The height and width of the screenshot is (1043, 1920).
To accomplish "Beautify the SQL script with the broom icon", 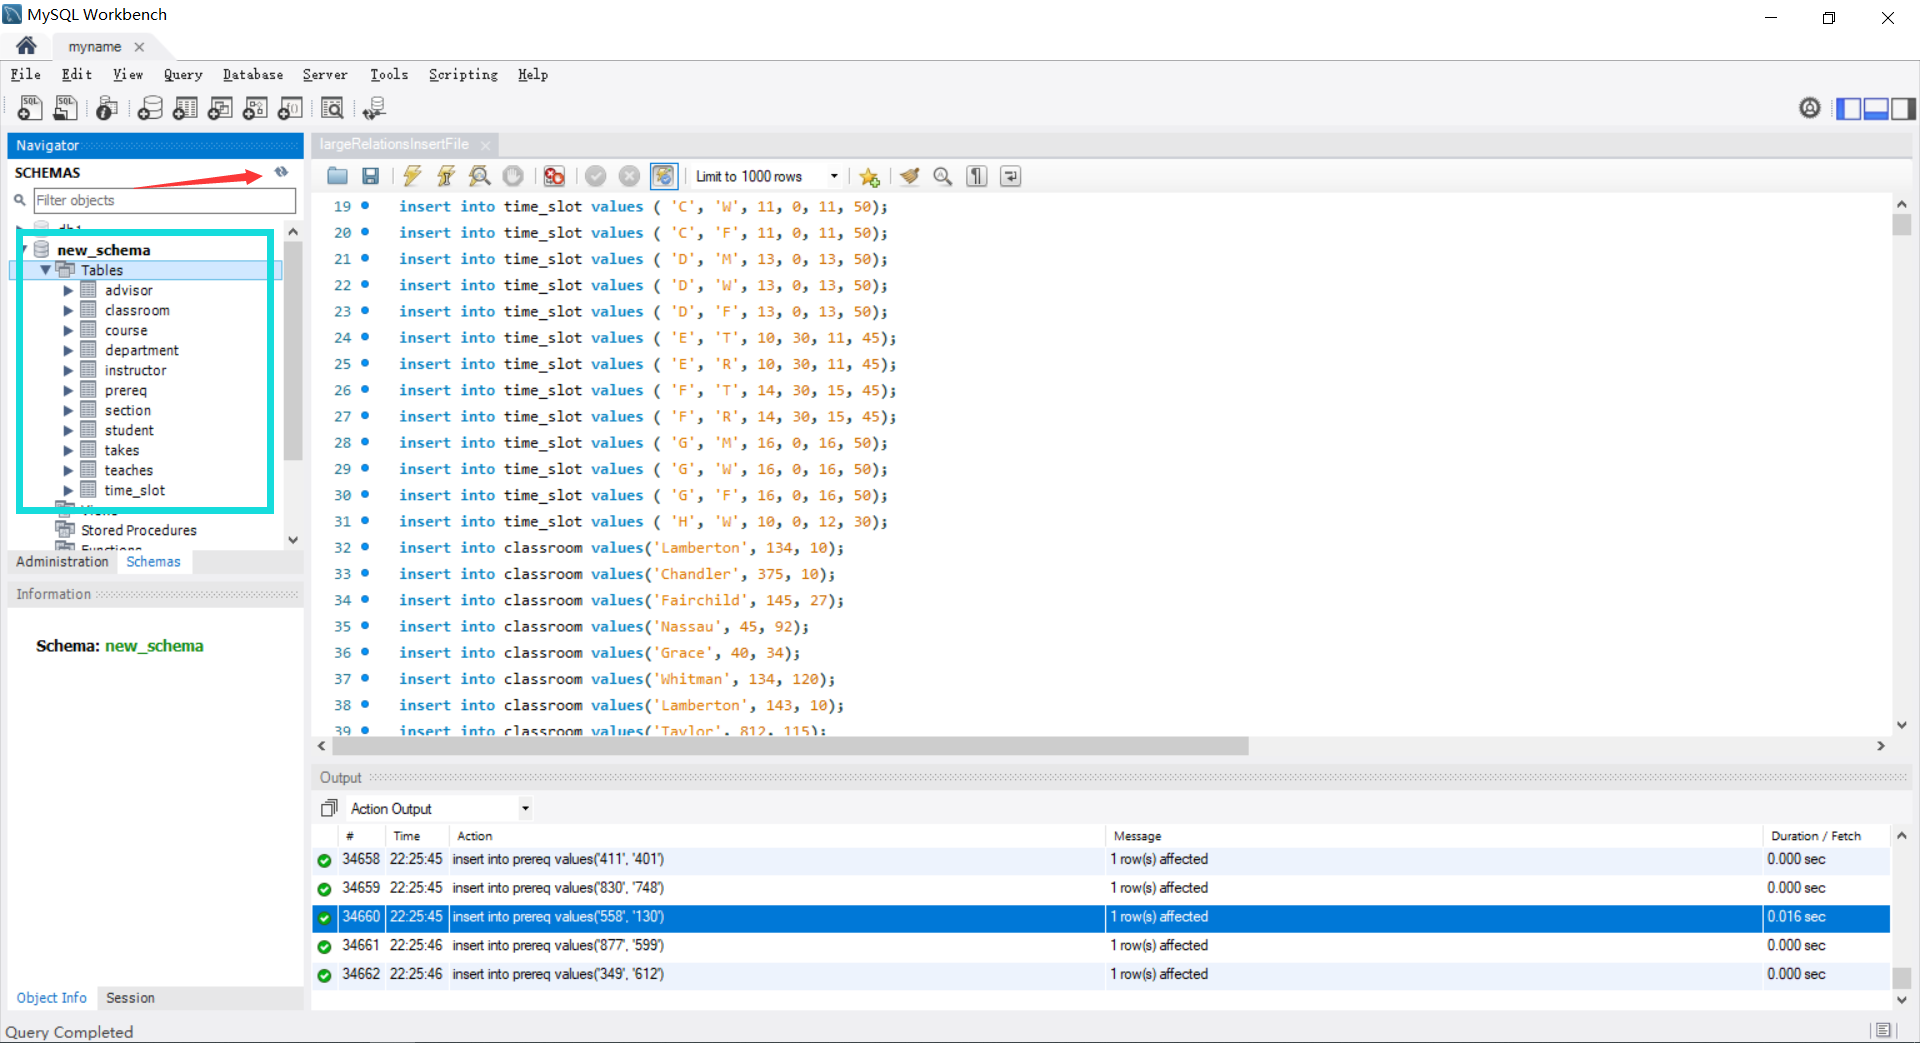I will 908,176.
